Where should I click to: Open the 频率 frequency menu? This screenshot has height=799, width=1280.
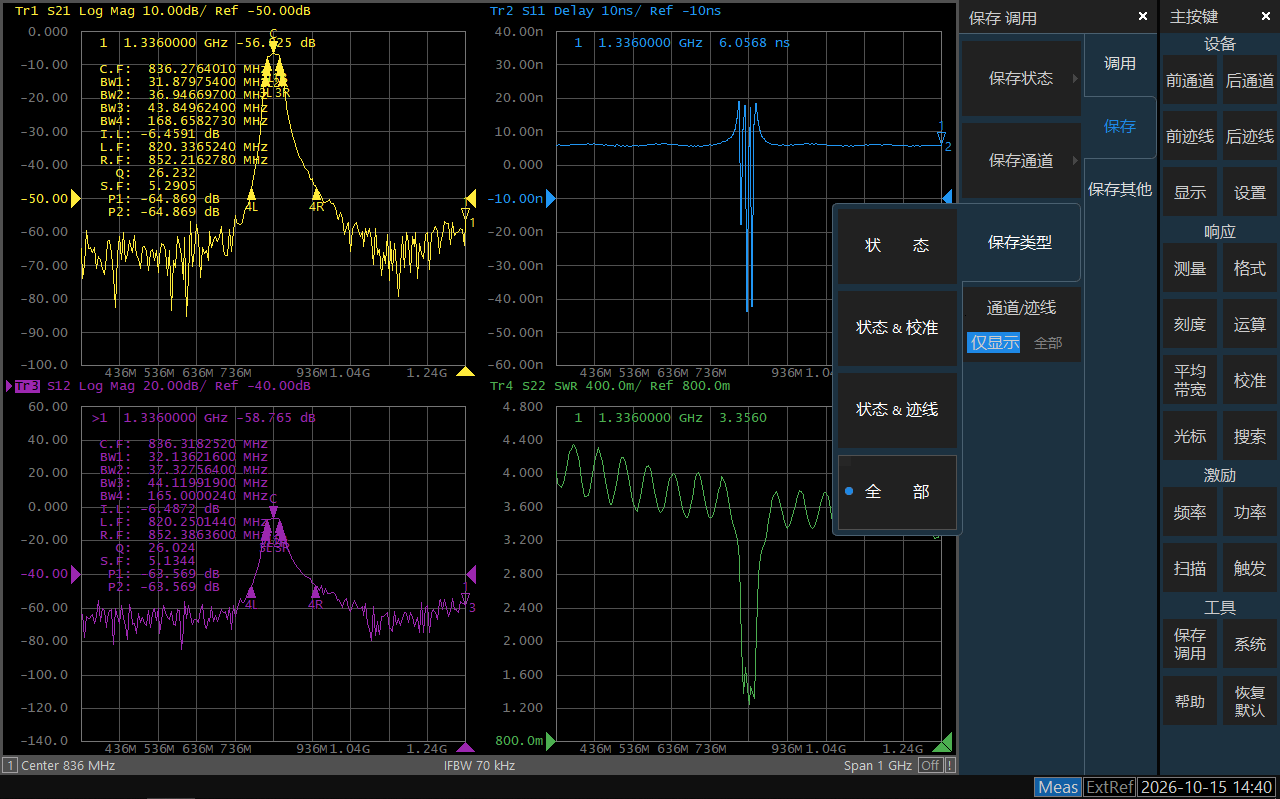pyautogui.click(x=1190, y=513)
